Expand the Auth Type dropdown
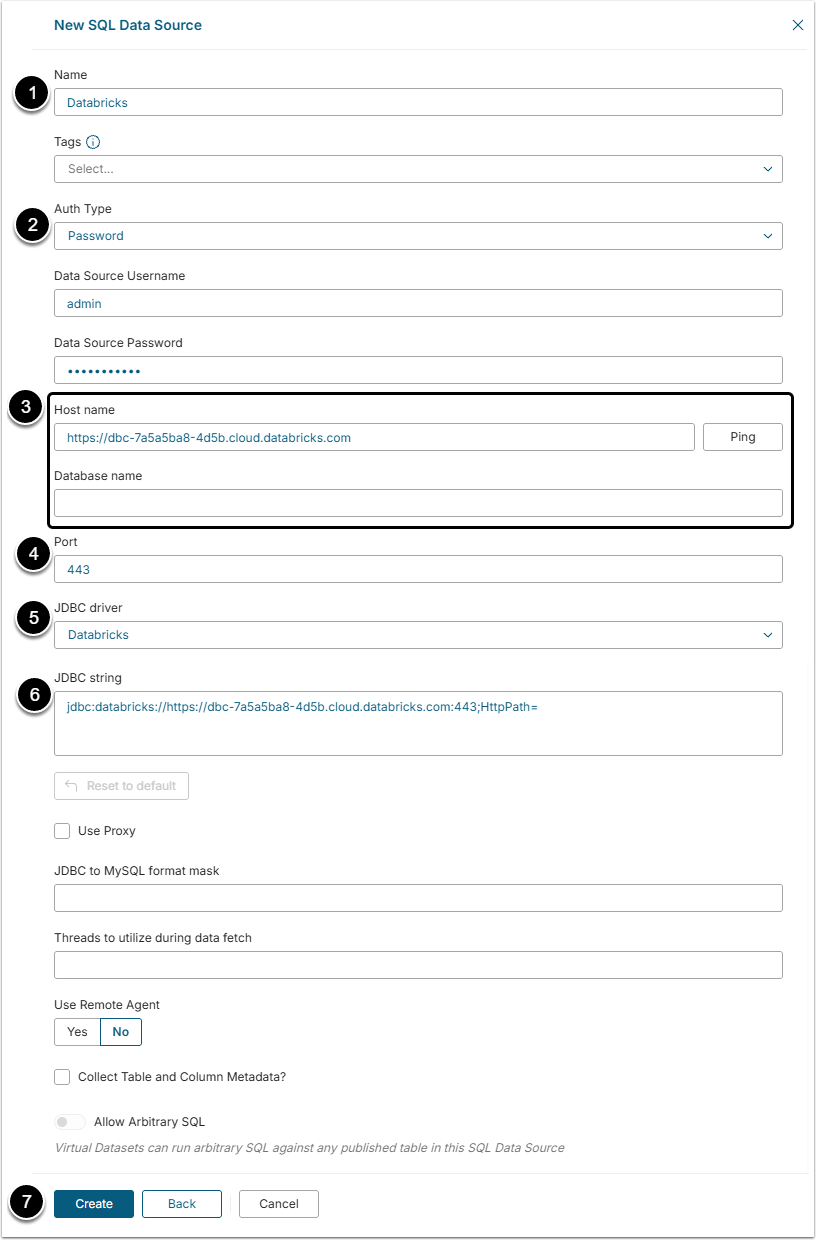The width and height of the screenshot is (816, 1240). [418, 236]
